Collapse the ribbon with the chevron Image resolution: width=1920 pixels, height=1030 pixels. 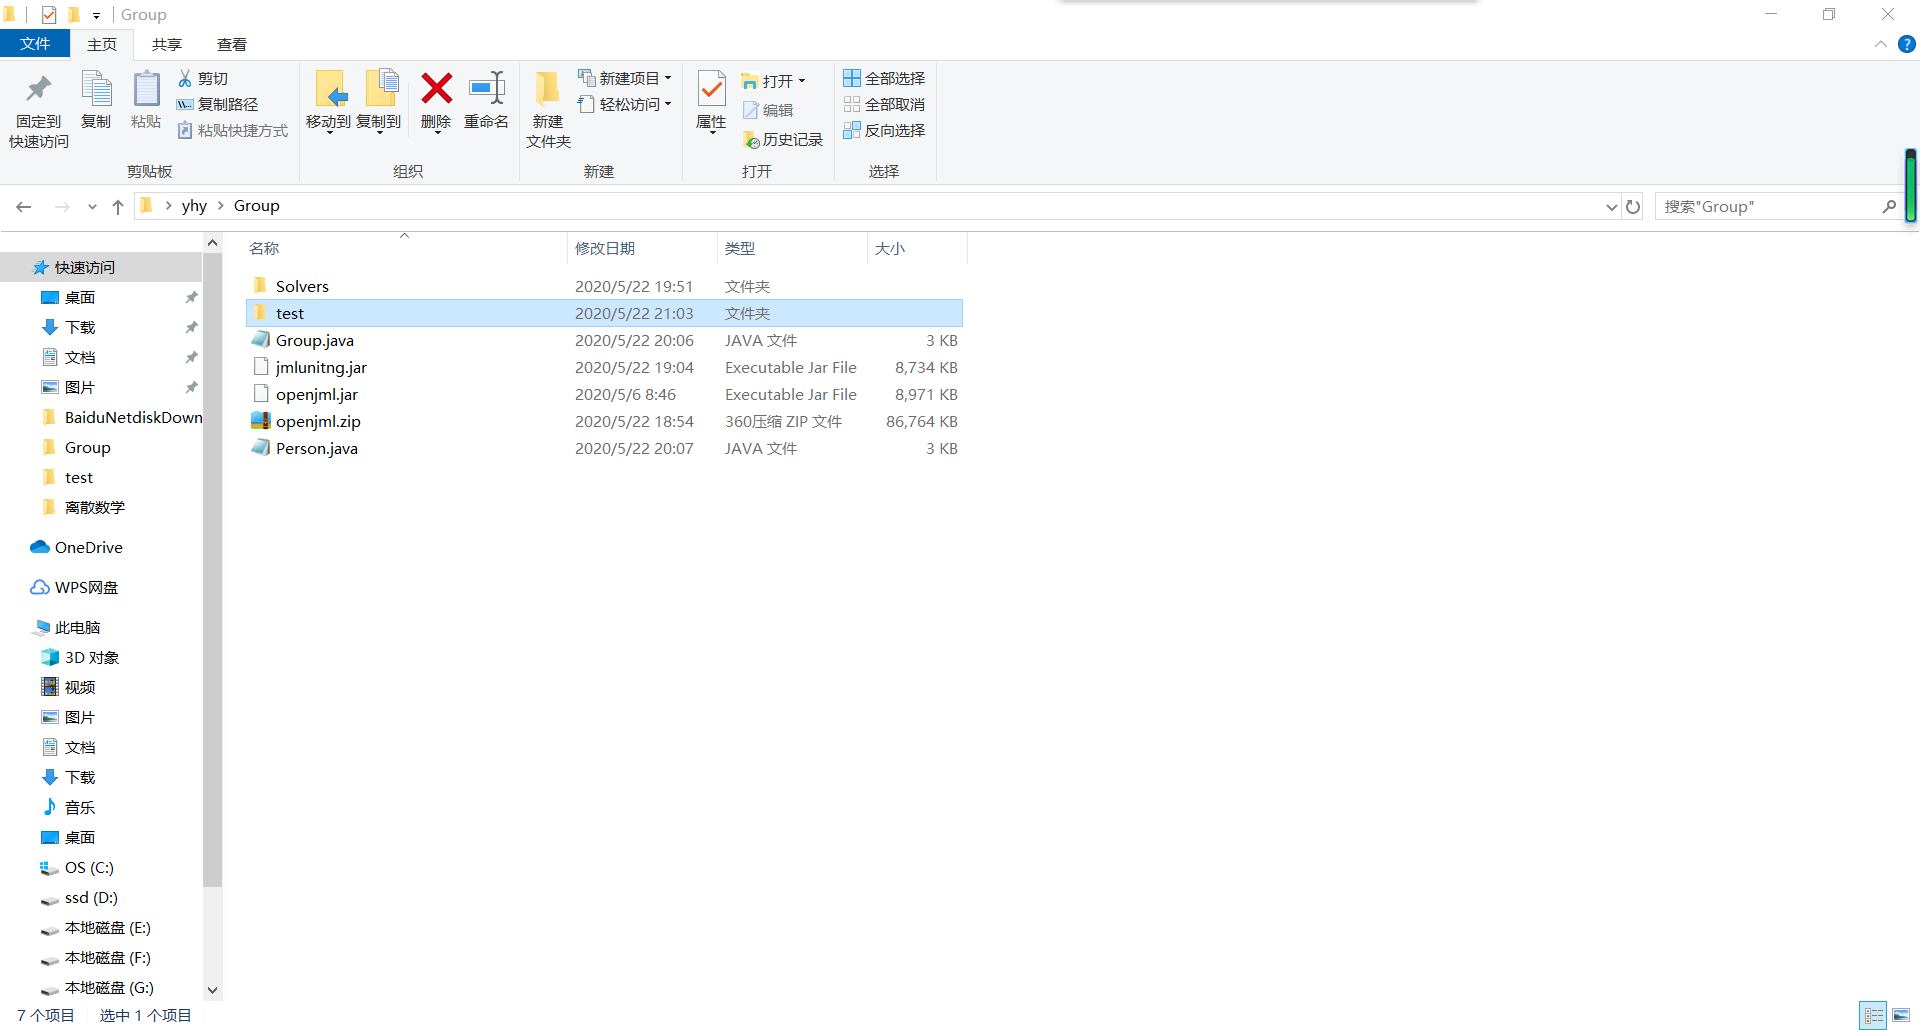tap(1880, 44)
